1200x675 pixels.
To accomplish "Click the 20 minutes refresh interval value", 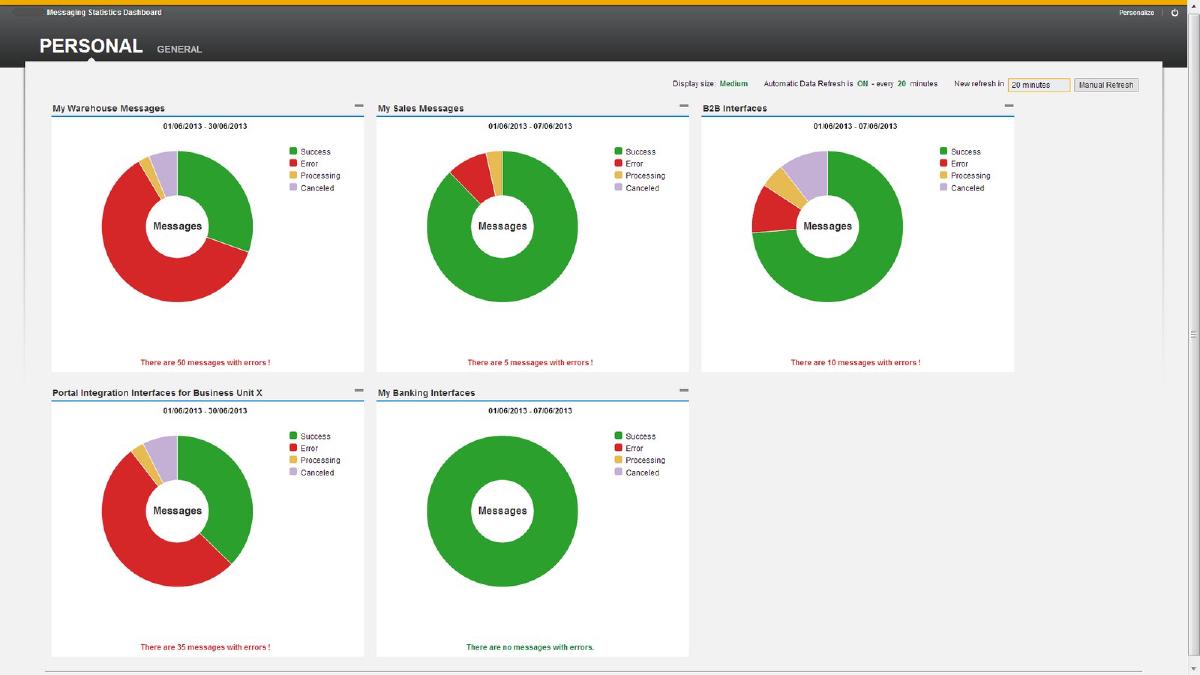I will click(x=901, y=84).
